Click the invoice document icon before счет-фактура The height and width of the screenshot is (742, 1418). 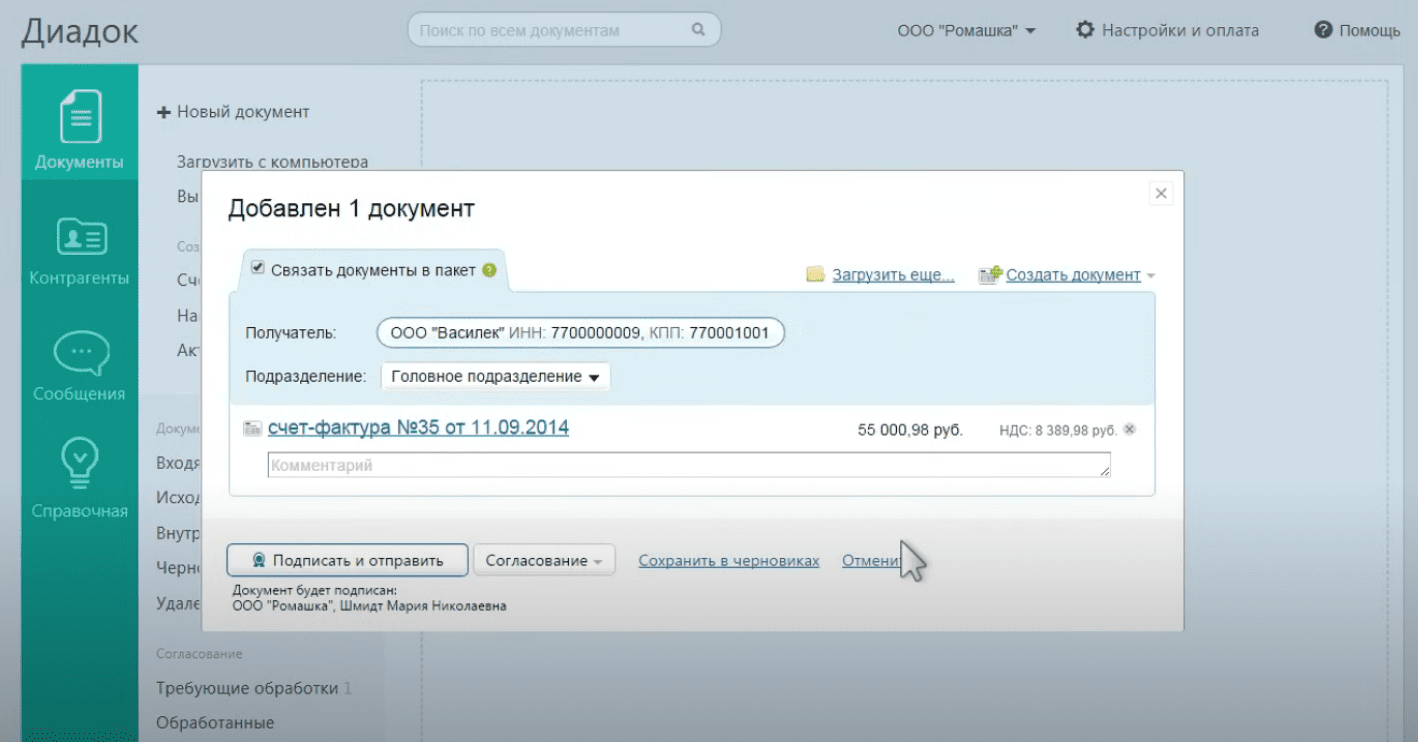pos(252,428)
